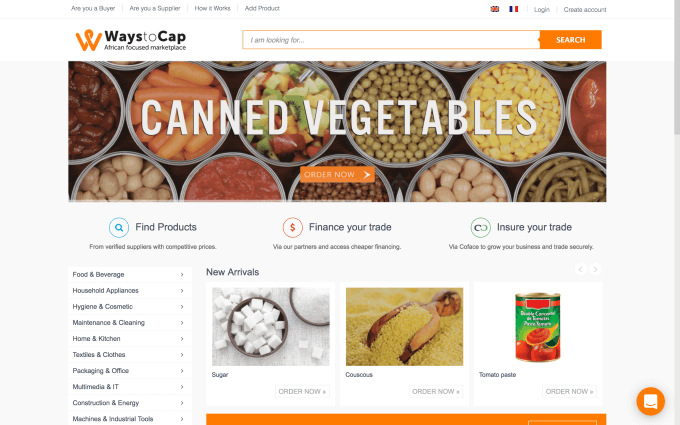Show next New Arrivals with right arrow
This screenshot has height=425, width=680.
[x=595, y=269]
